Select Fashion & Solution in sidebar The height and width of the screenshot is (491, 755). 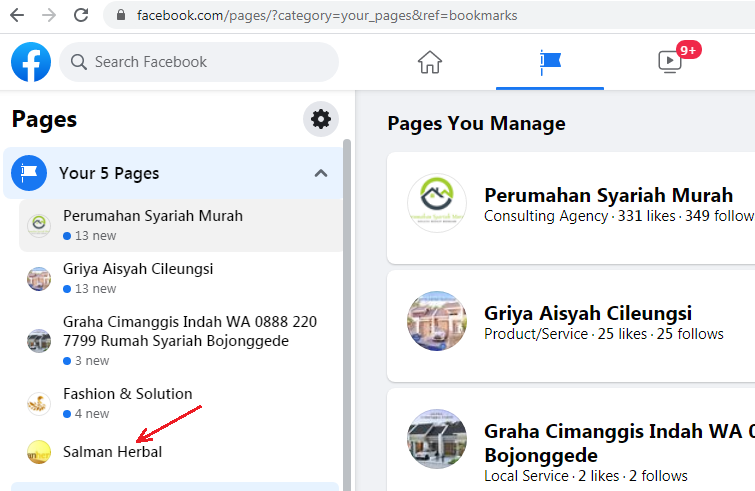[181, 403]
